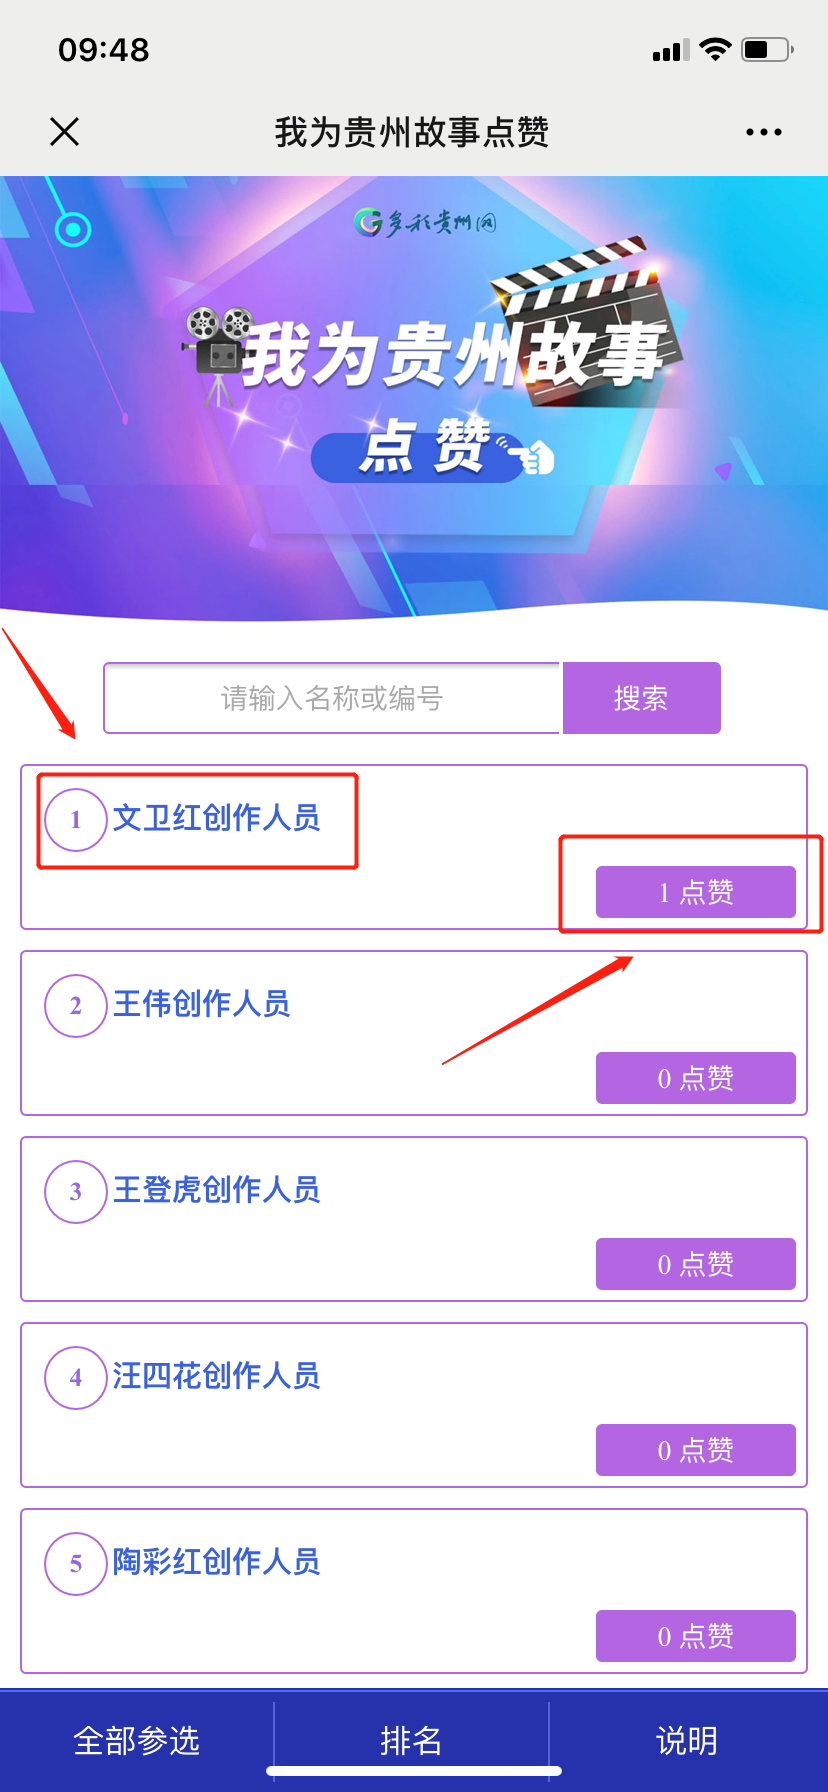Tap the numbered circle 1 badge

pos(76,820)
